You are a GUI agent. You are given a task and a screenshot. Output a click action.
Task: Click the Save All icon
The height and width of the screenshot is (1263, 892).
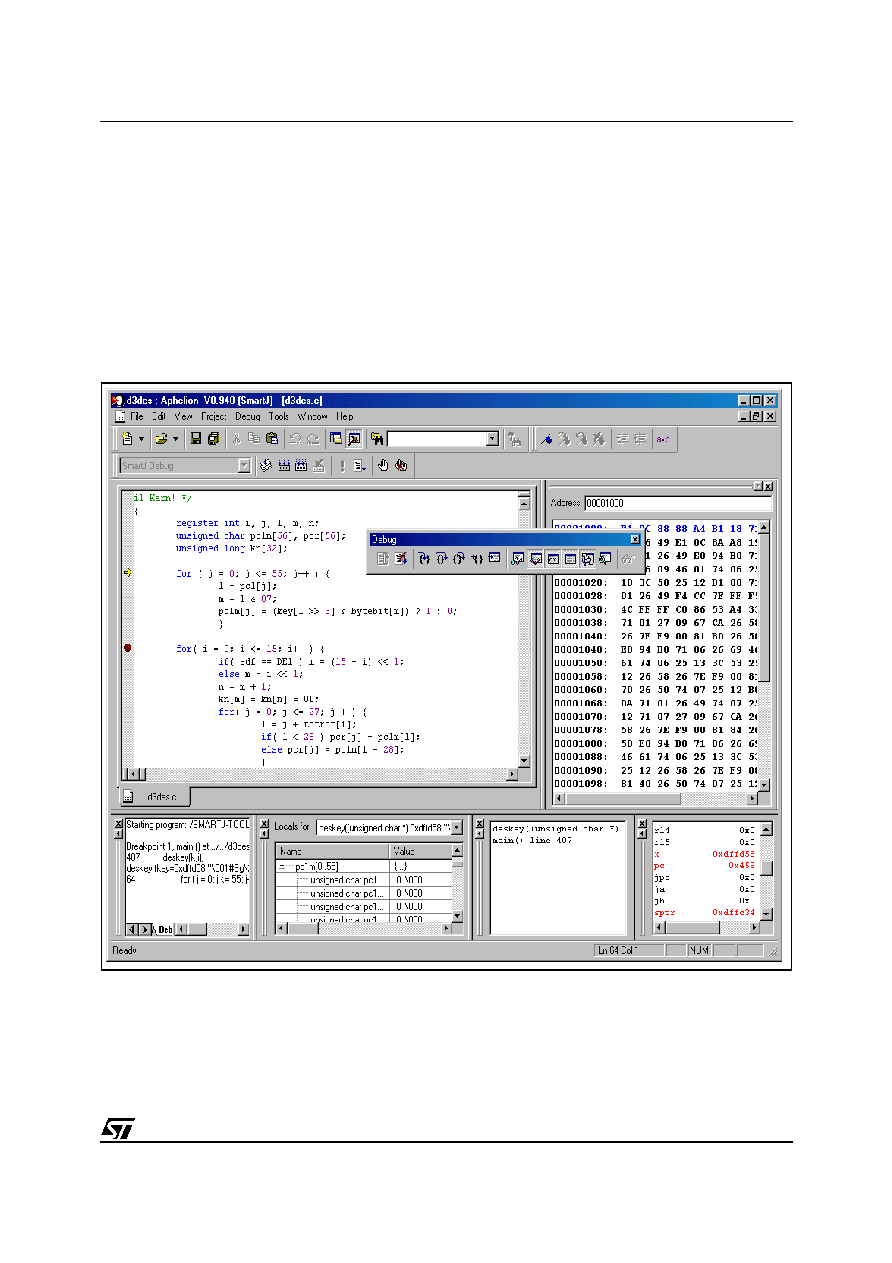point(214,438)
